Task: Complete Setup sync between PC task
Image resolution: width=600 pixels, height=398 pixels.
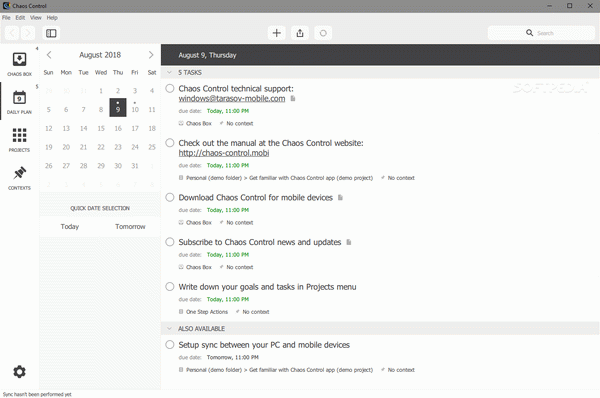Action: point(170,344)
